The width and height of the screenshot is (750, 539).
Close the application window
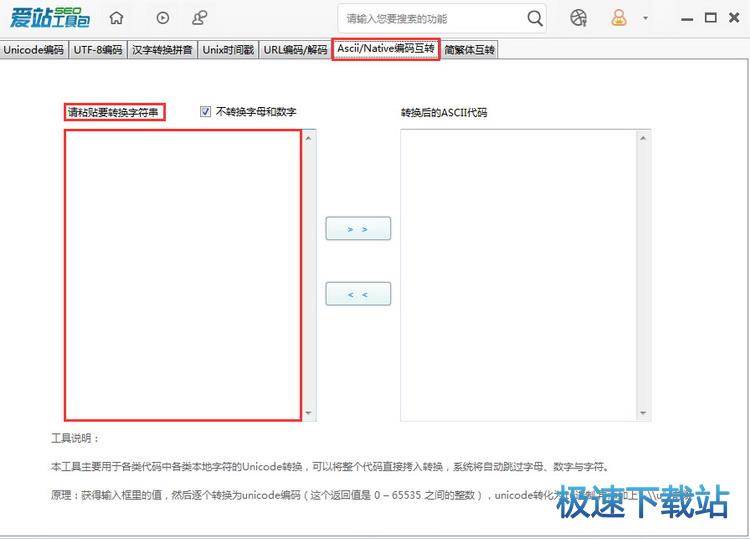click(734, 18)
